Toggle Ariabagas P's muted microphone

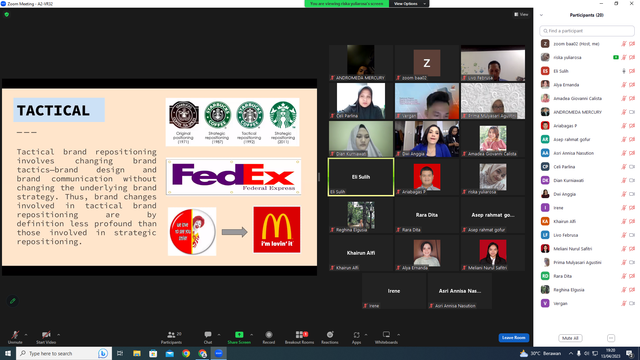click(x=624, y=126)
